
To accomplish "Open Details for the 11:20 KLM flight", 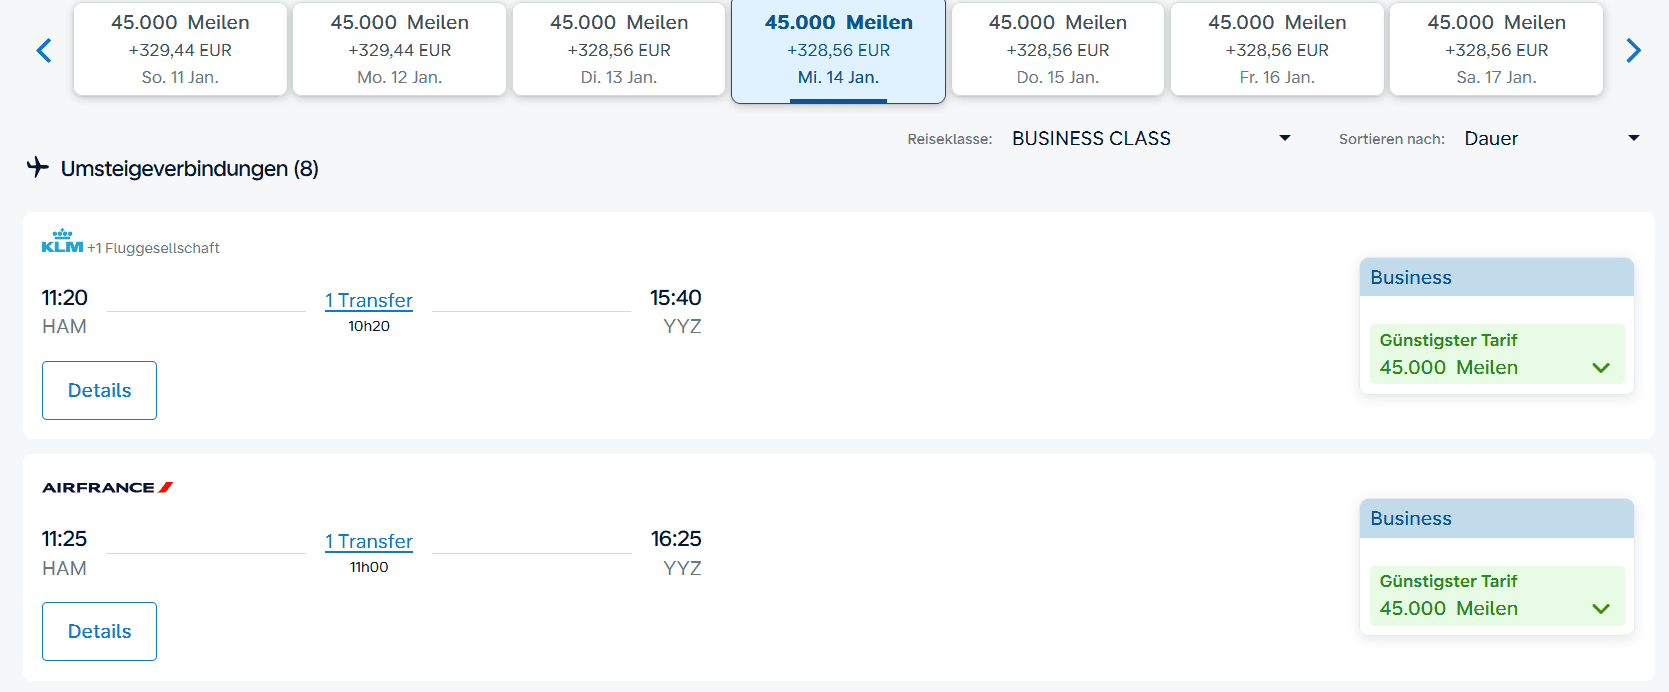I will (99, 390).
